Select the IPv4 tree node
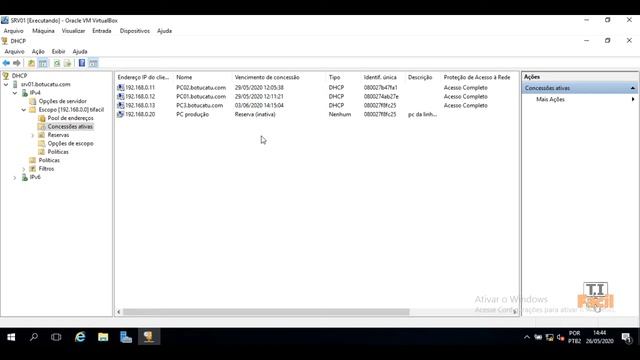640x360 pixels. click(35, 93)
